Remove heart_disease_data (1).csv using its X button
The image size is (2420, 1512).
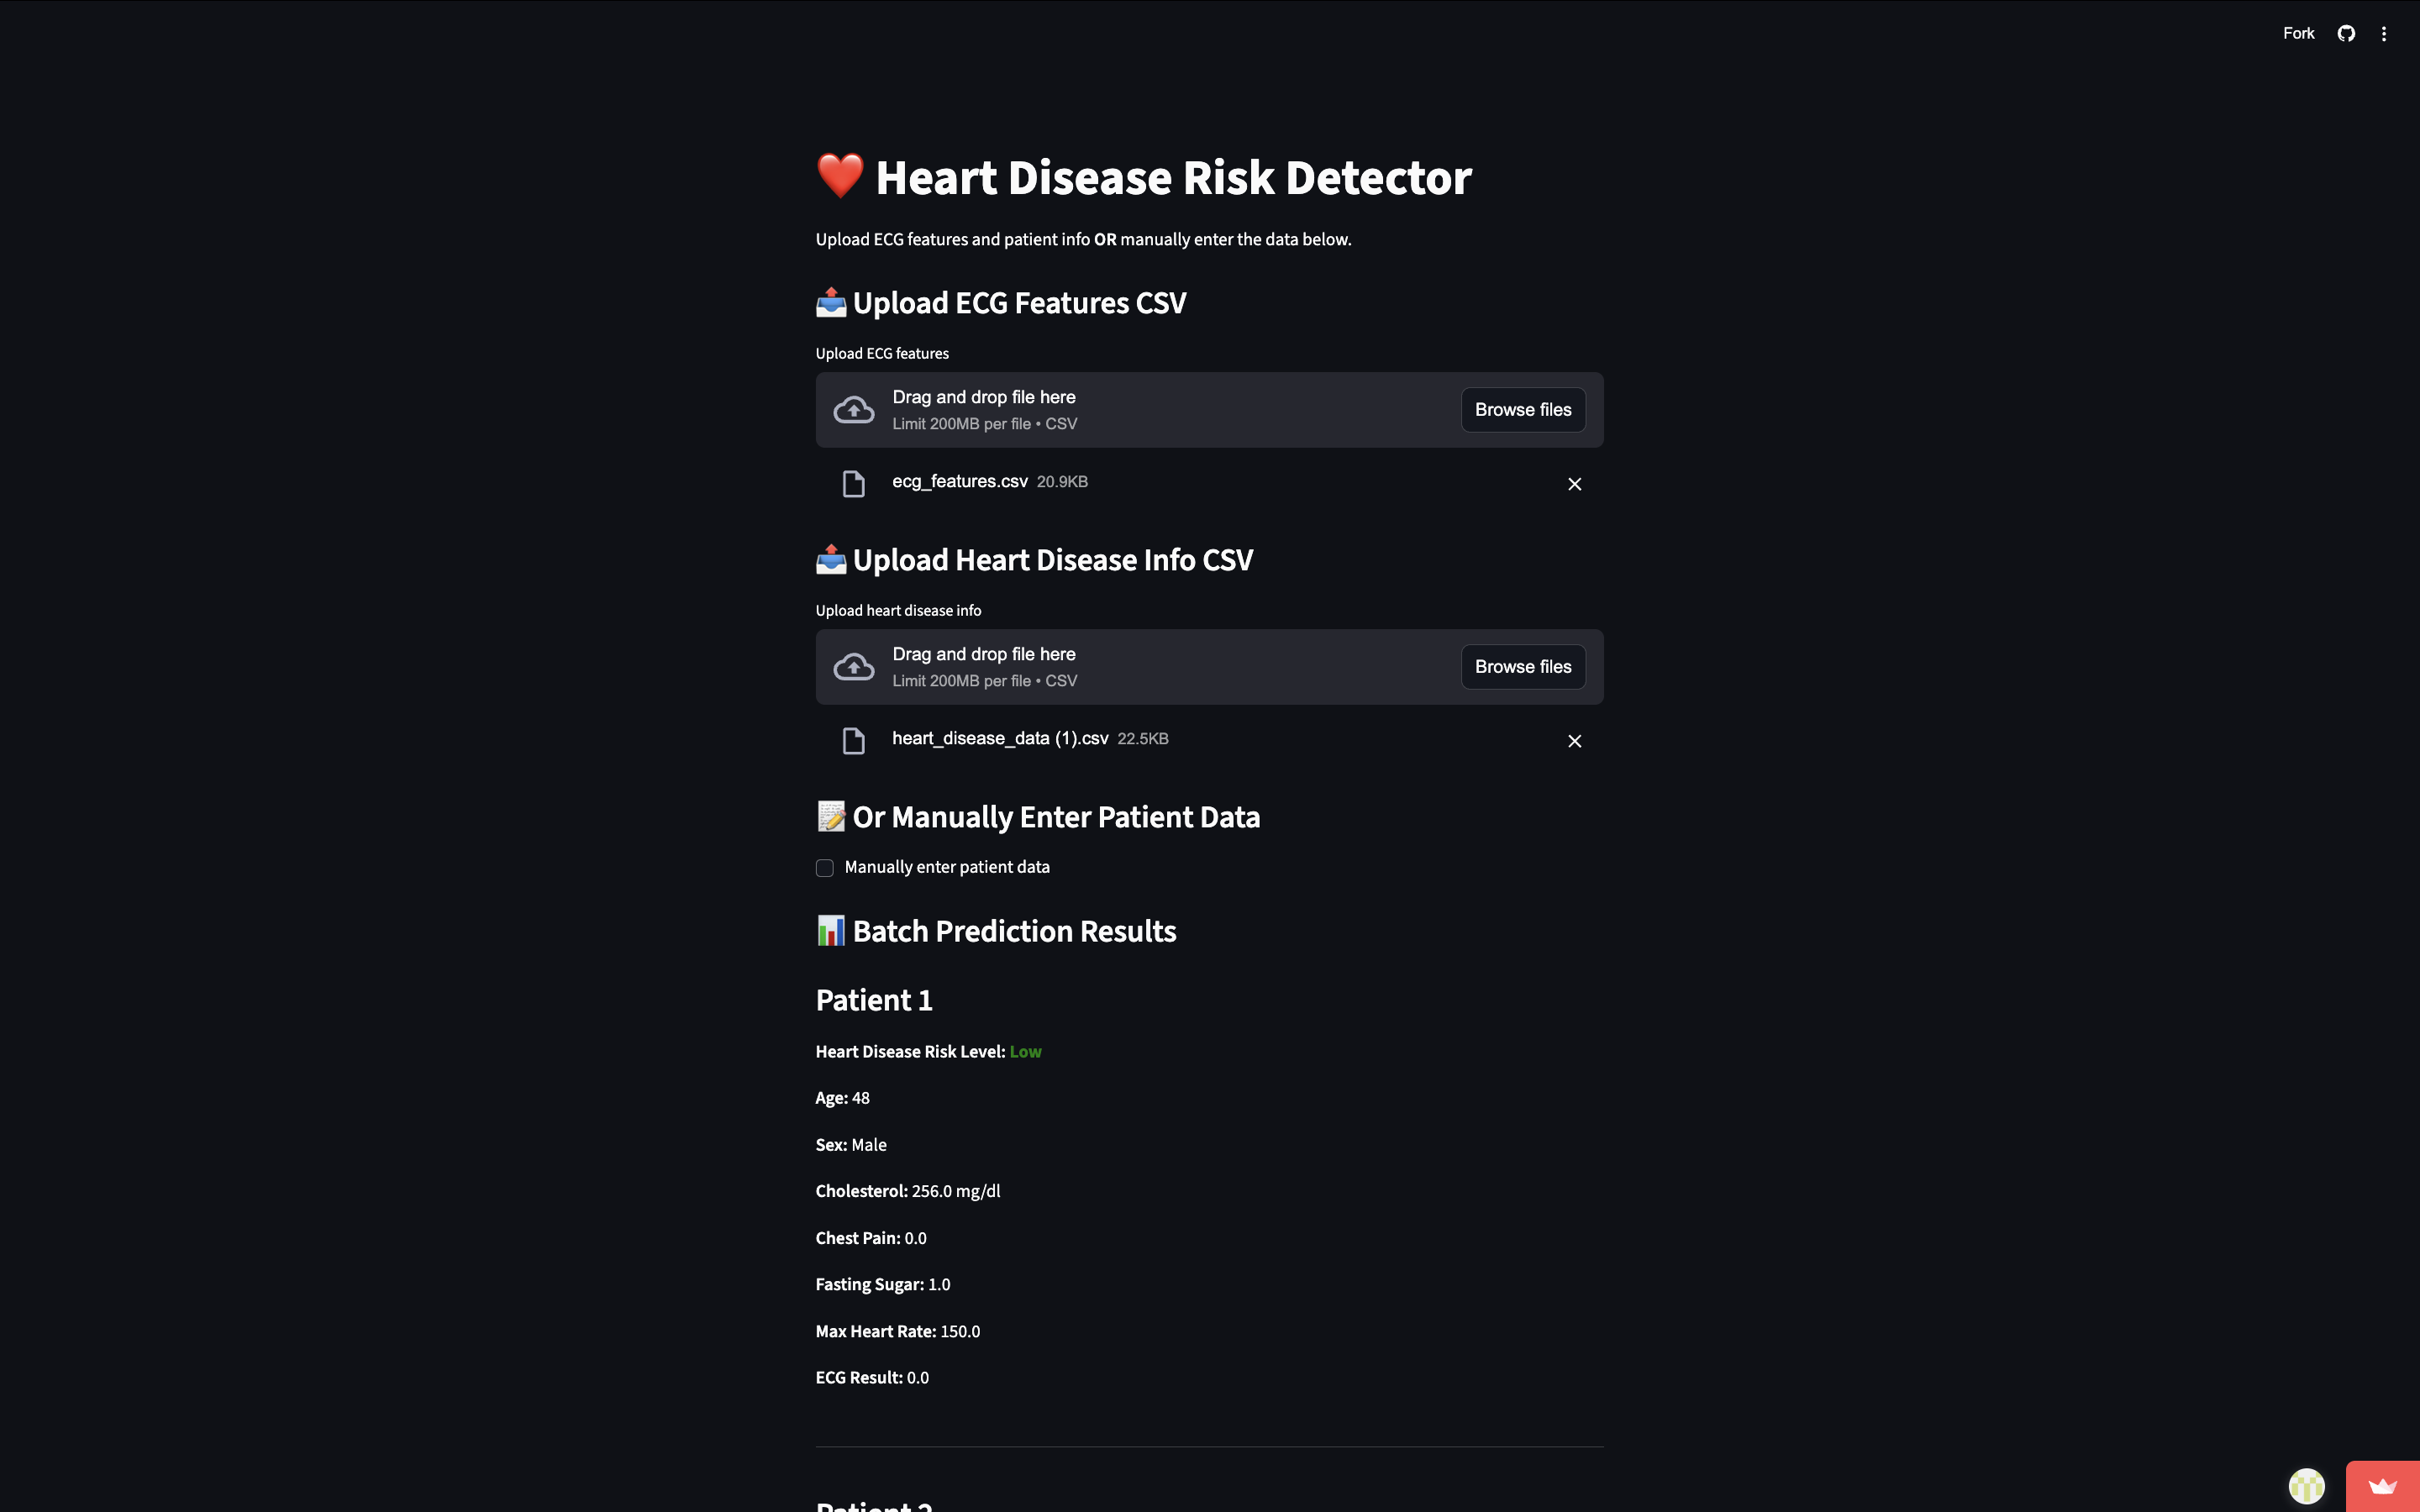pos(1573,740)
